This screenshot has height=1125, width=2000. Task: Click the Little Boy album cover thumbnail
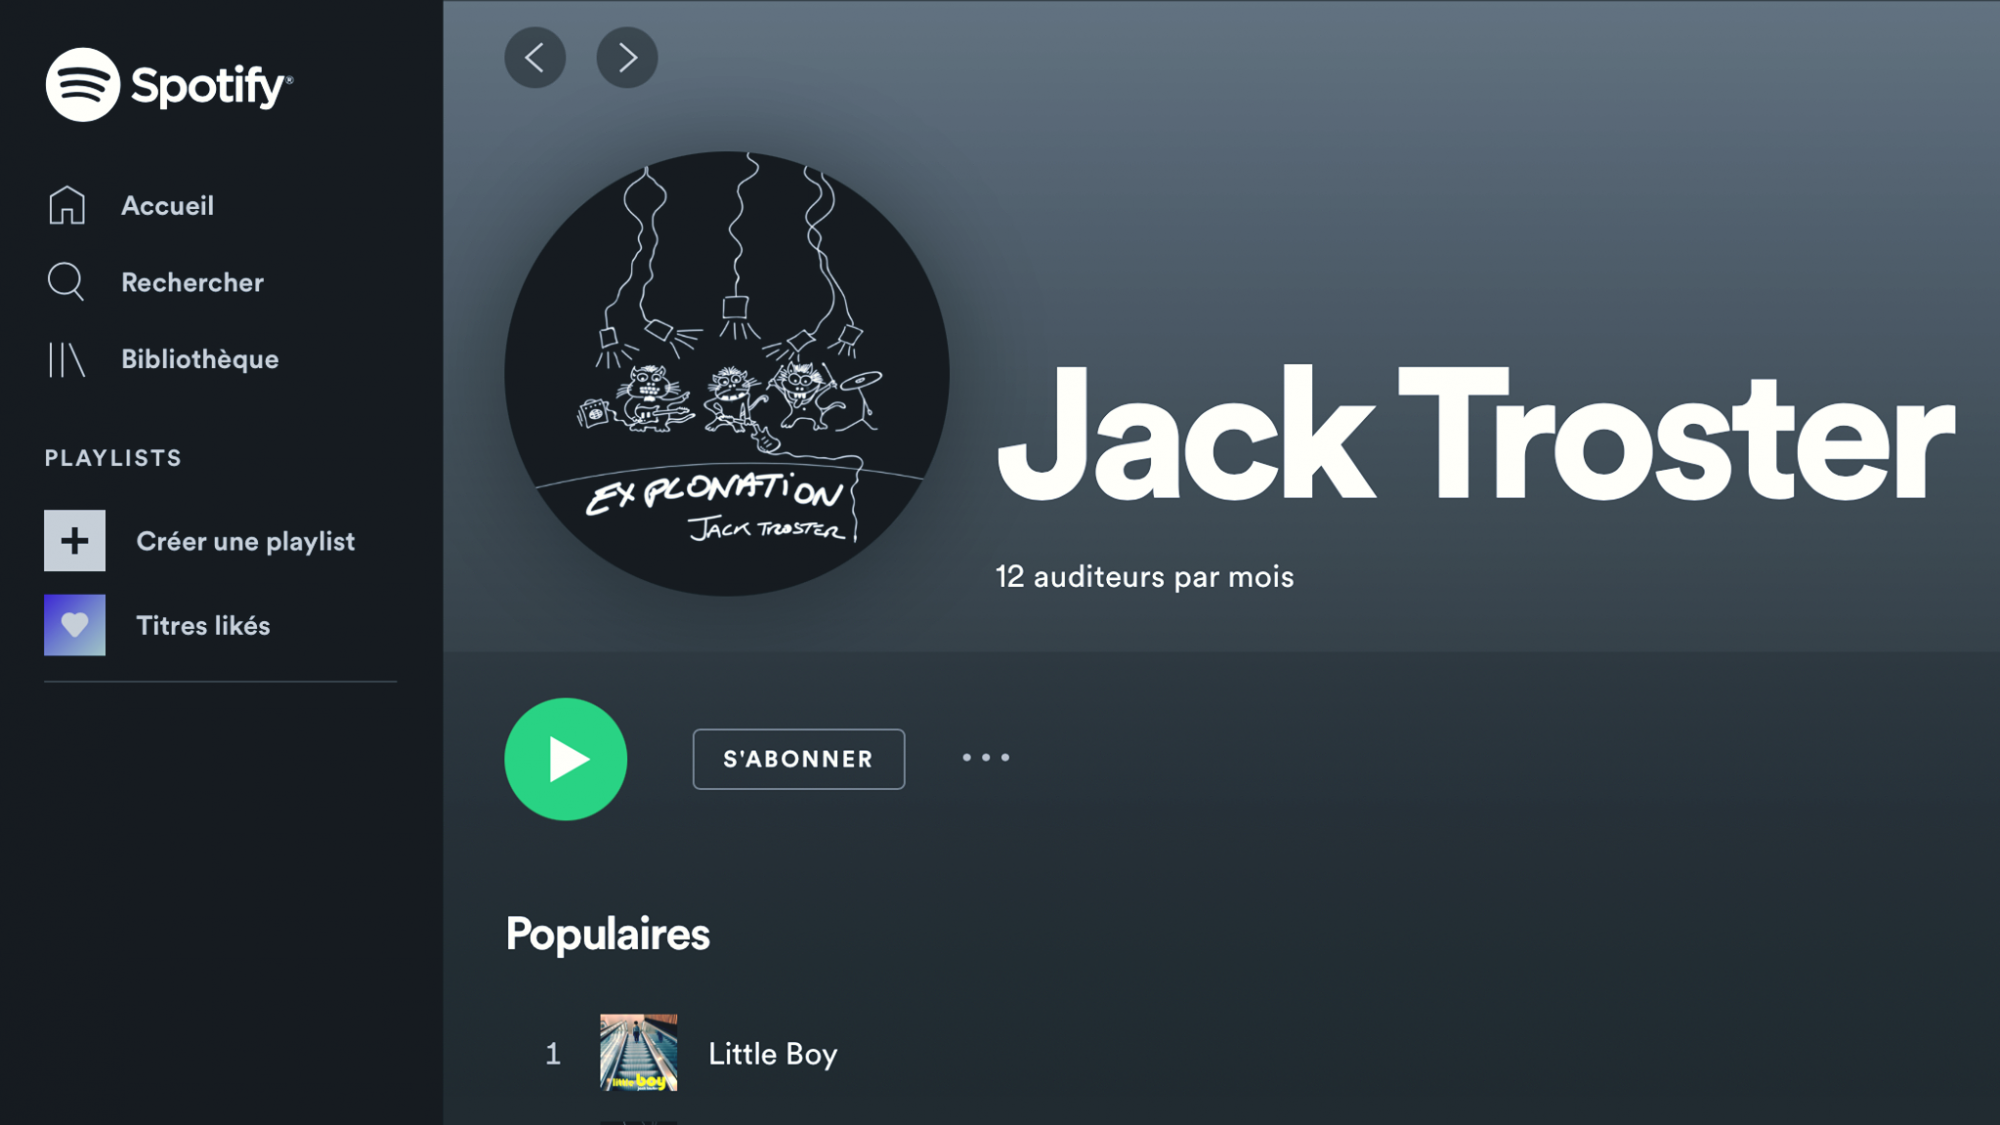click(639, 1053)
